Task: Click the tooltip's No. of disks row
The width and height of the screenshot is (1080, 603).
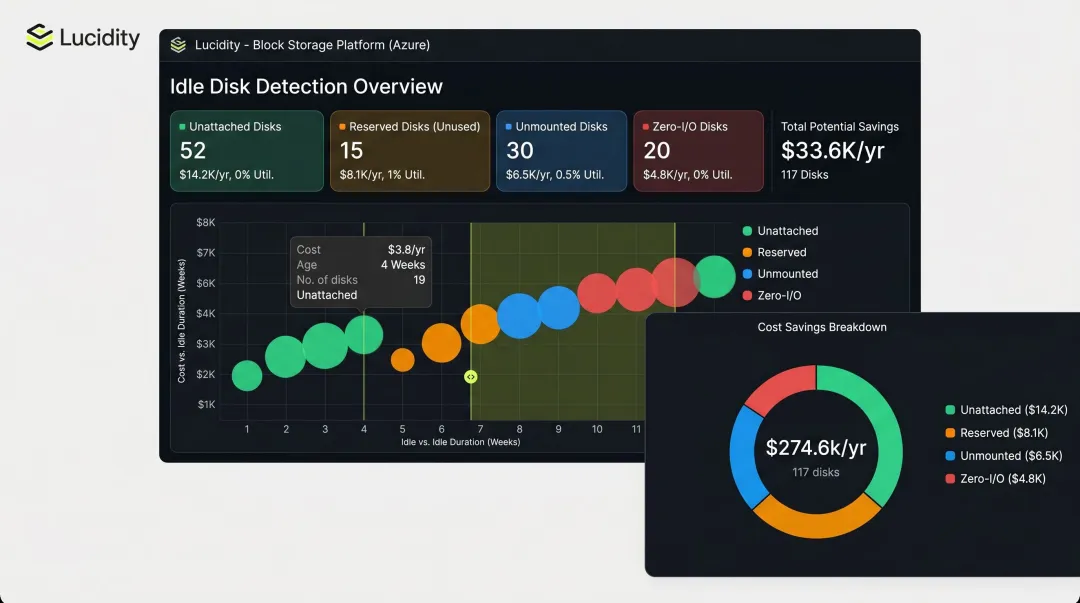Action: 361,280
